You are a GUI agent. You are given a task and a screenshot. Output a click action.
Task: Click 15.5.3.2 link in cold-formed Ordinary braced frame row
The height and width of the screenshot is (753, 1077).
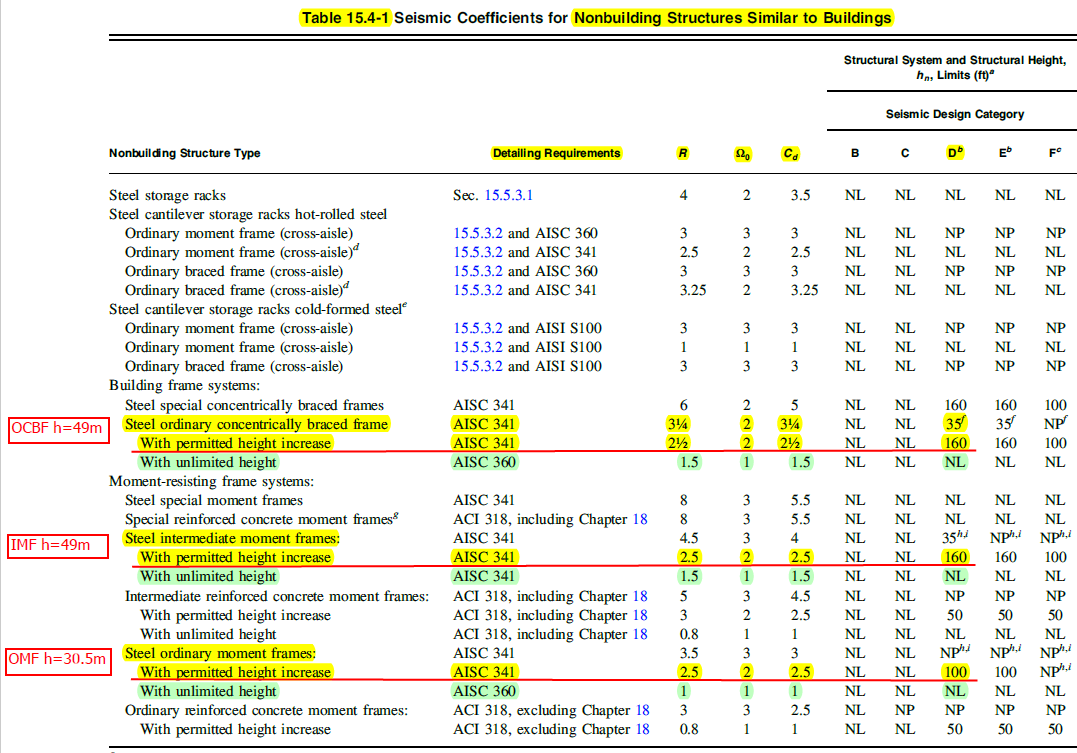479,366
